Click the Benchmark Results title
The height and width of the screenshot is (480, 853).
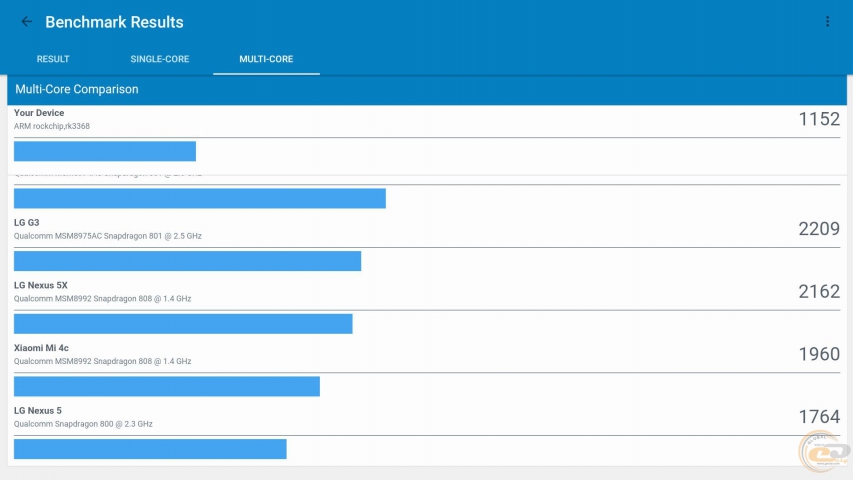click(x=114, y=22)
